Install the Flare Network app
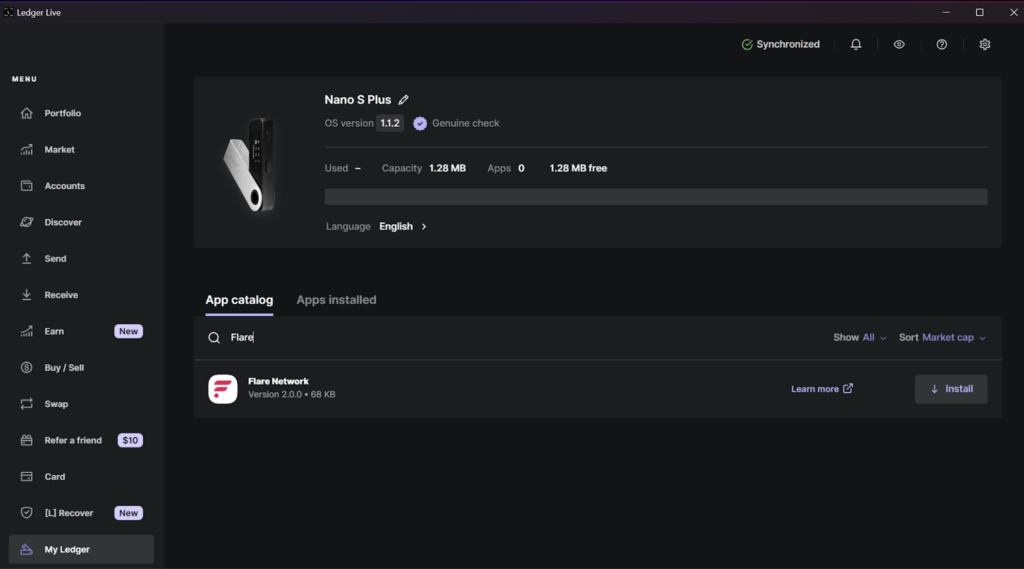Viewport: 1024px width, 569px height. tap(950, 389)
